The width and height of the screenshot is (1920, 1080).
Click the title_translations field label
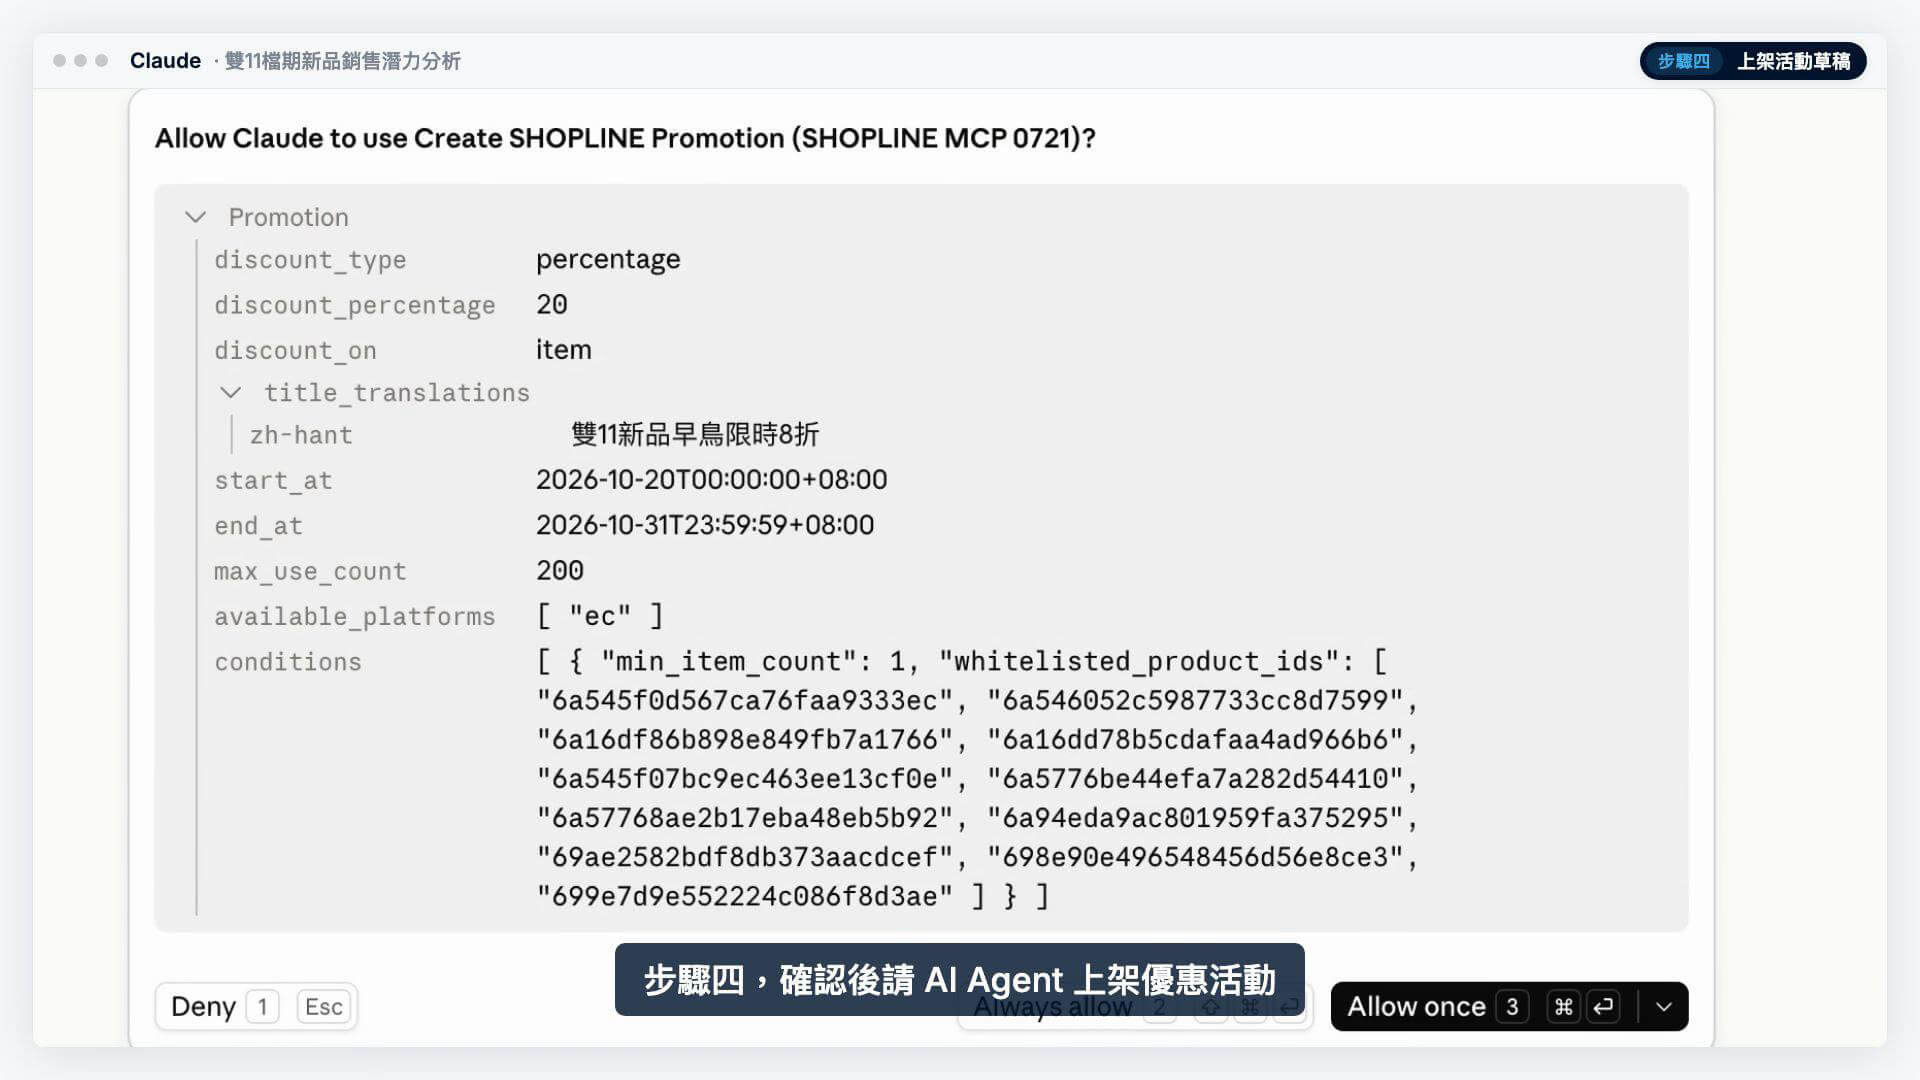(x=397, y=393)
